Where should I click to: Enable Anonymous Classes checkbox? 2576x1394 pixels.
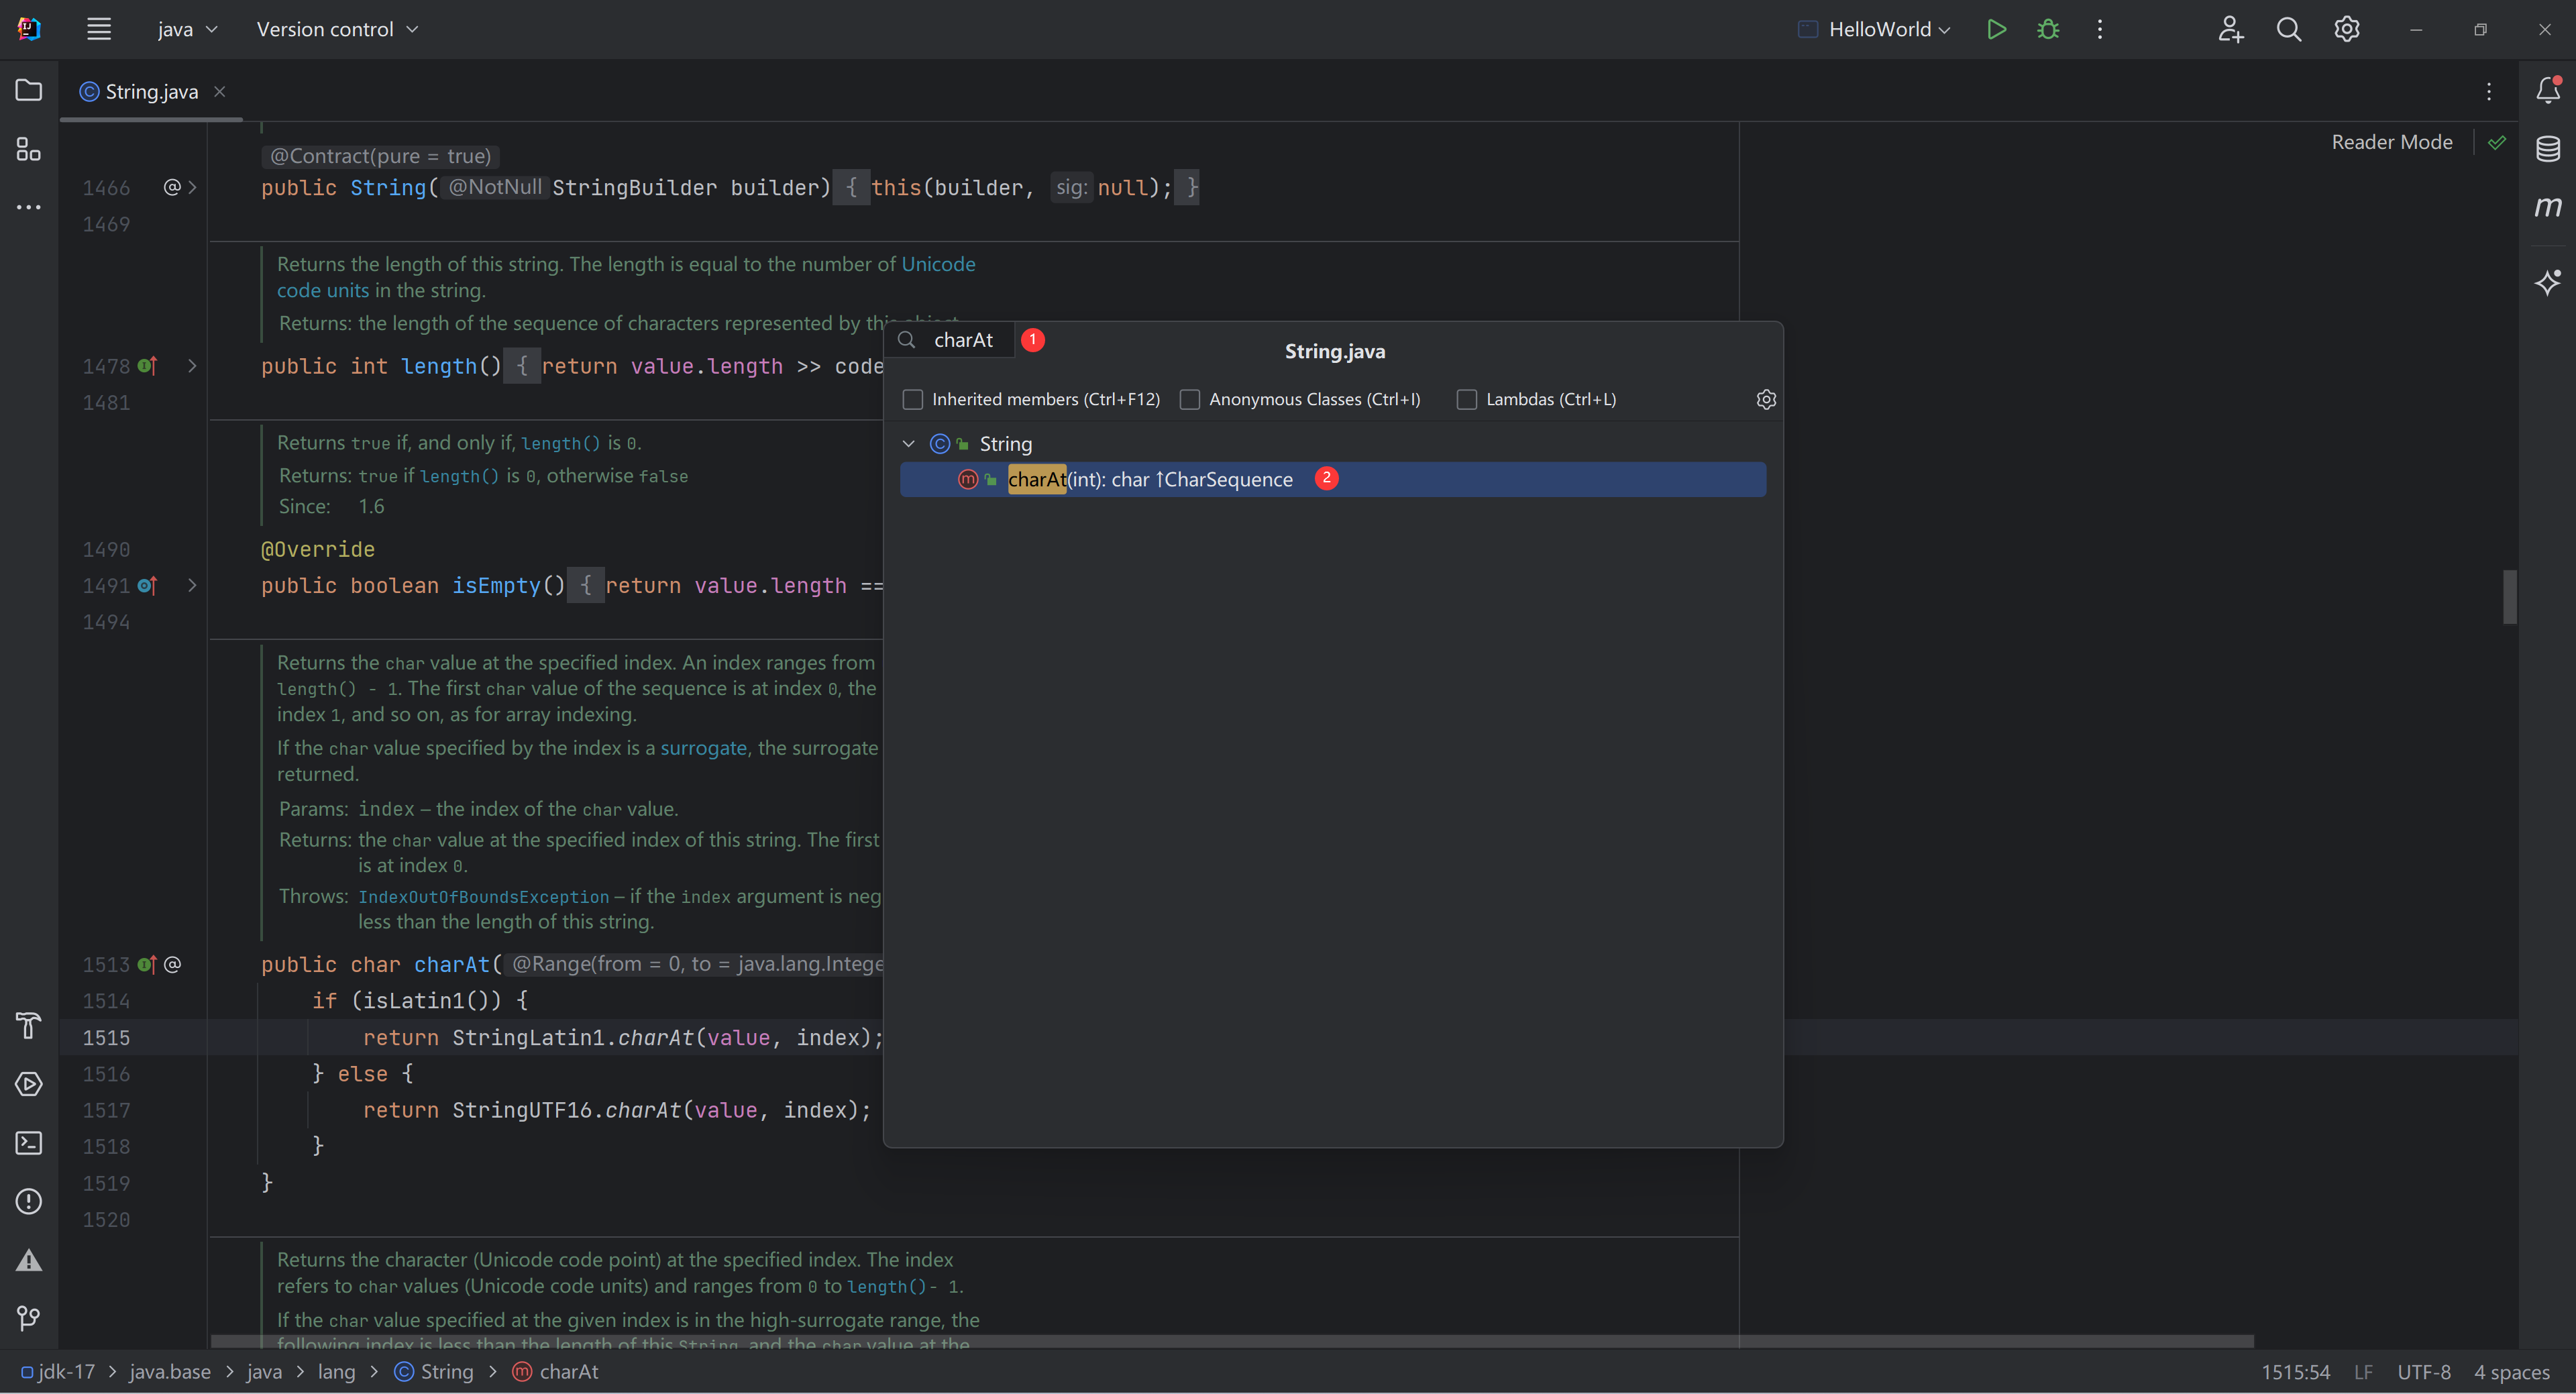1189,399
